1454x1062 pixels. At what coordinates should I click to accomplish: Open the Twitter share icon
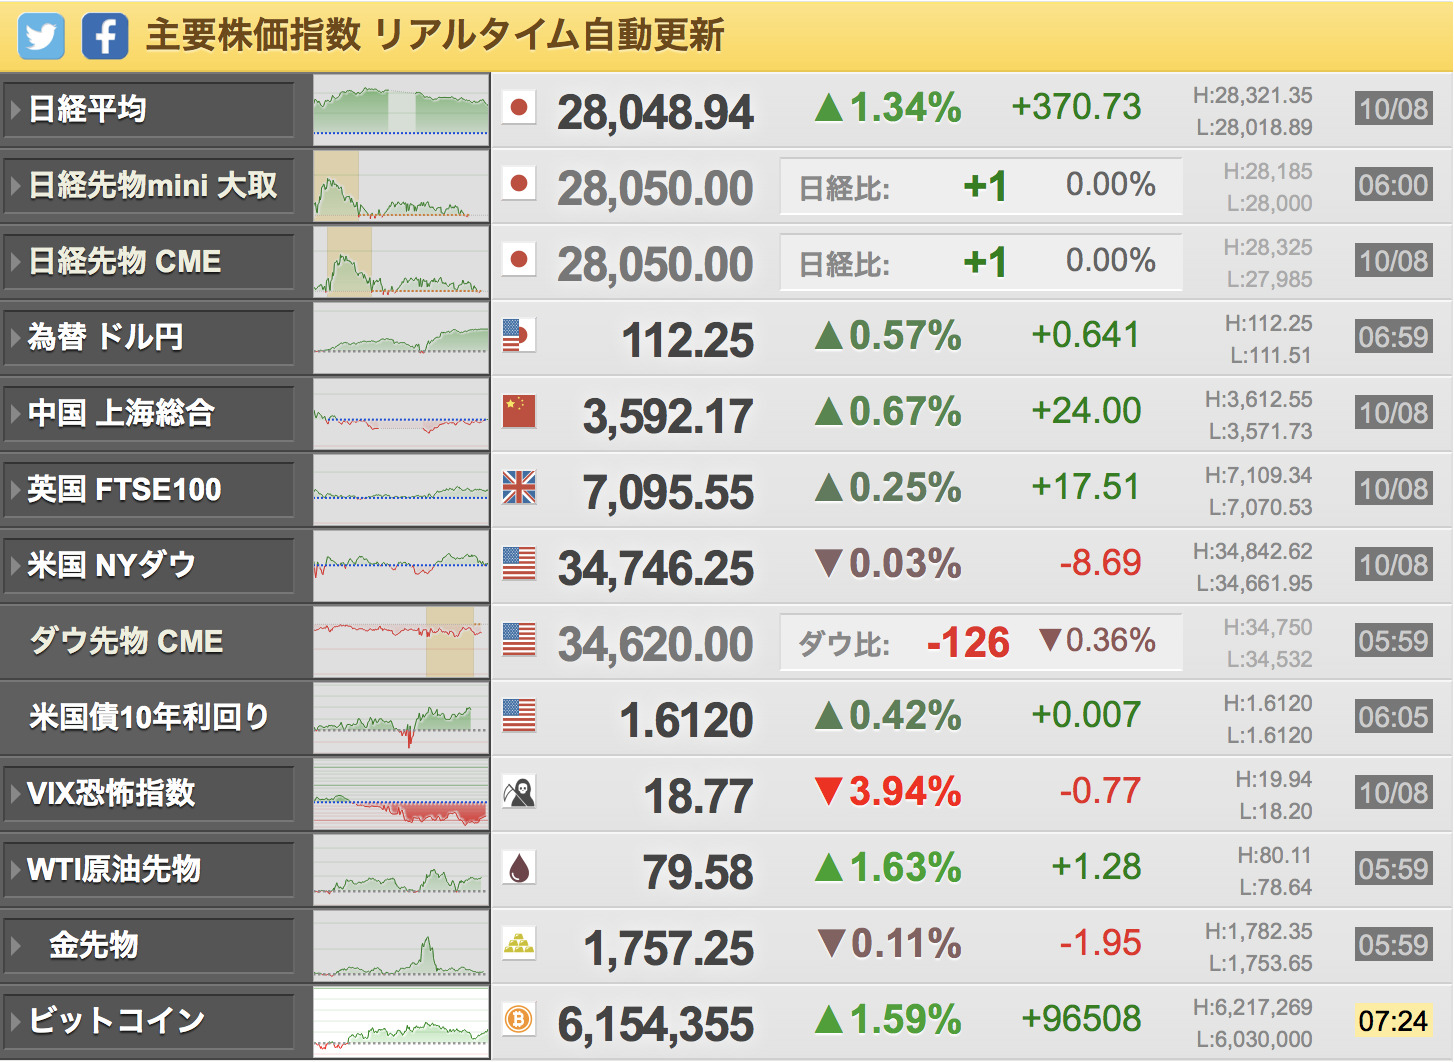41,36
